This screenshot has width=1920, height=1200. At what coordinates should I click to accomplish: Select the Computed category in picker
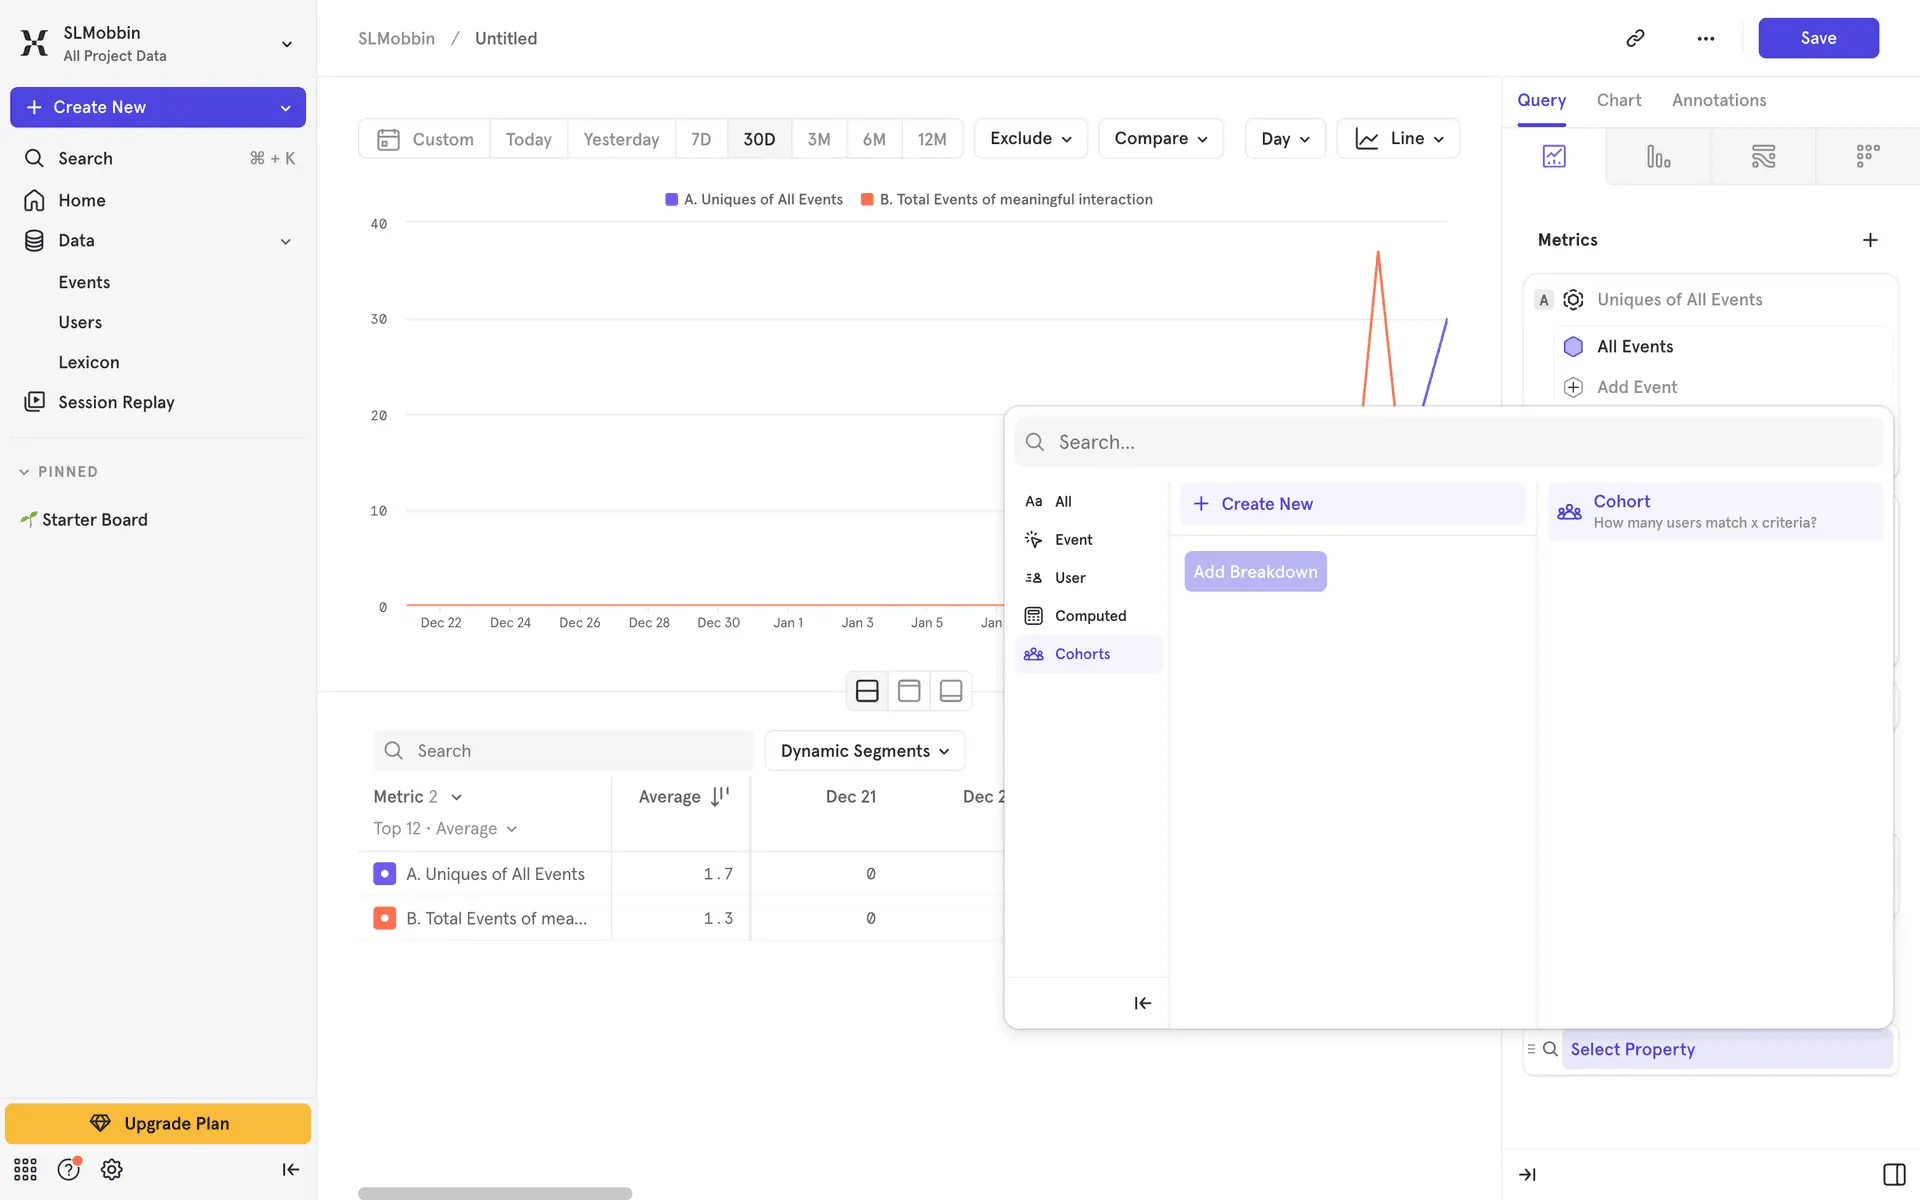click(1089, 616)
